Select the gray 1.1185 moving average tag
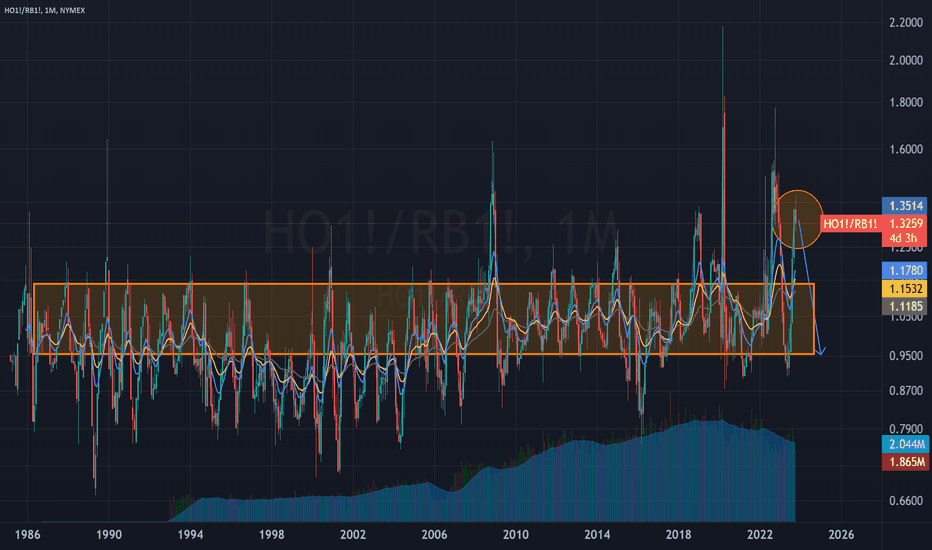The image size is (932, 550). coord(905,306)
